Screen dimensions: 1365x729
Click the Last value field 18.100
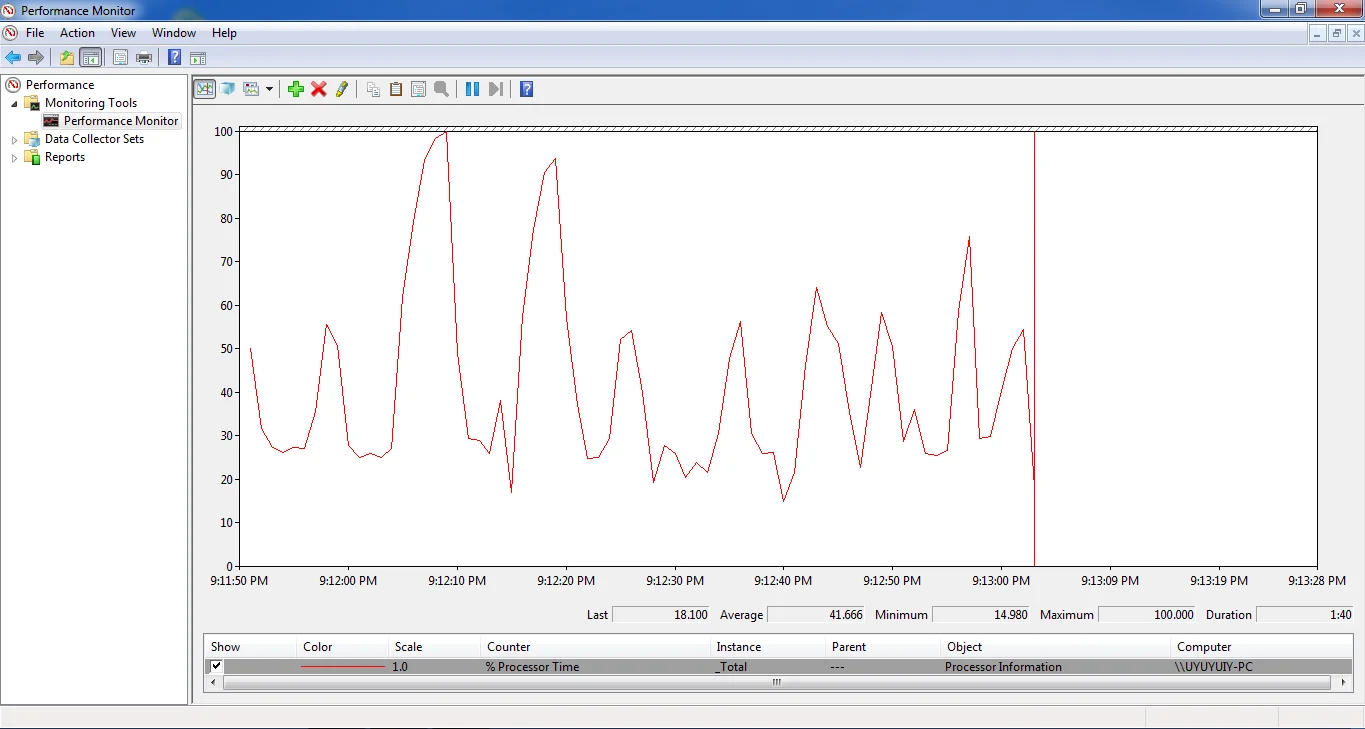click(662, 615)
